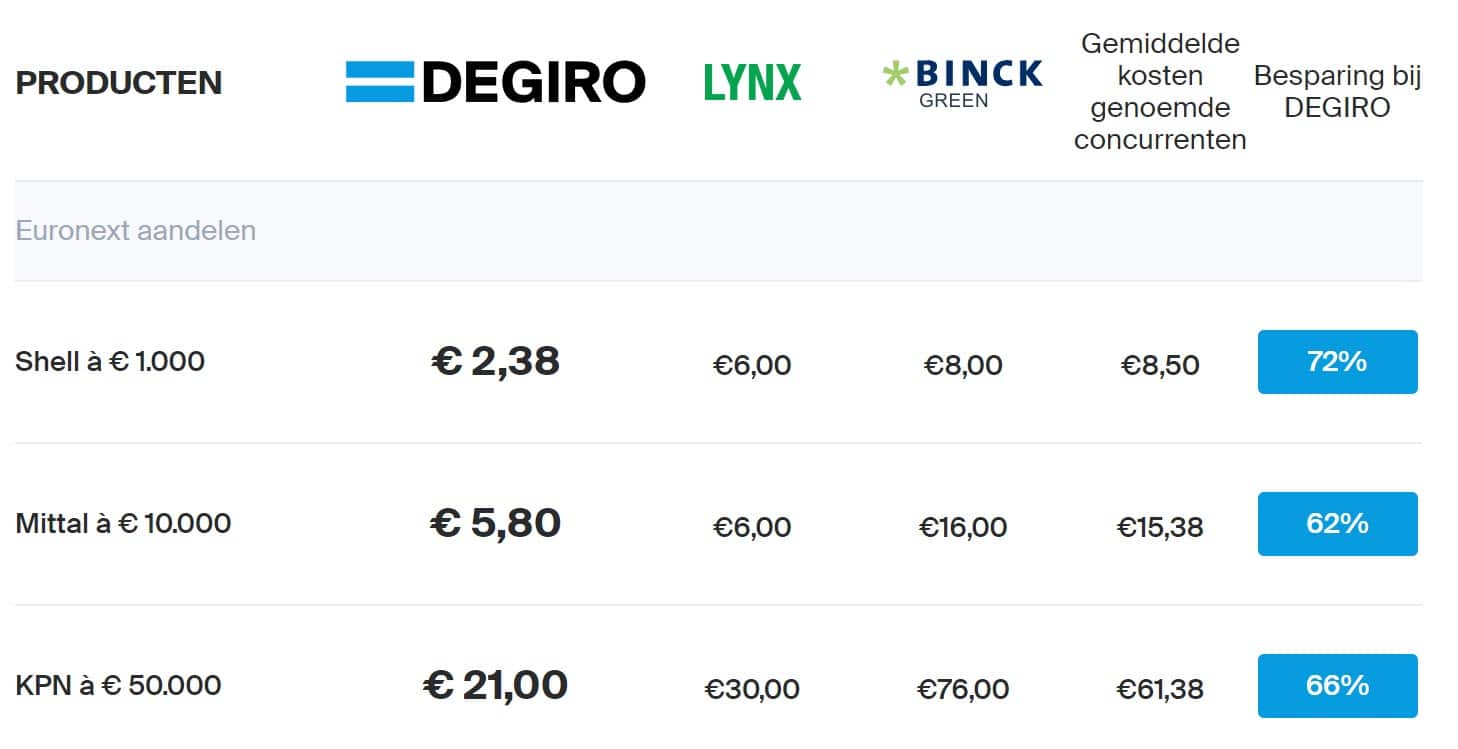1458x749 pixels.
Task: Select the 72% savings badge
Action: [1337, 362]
